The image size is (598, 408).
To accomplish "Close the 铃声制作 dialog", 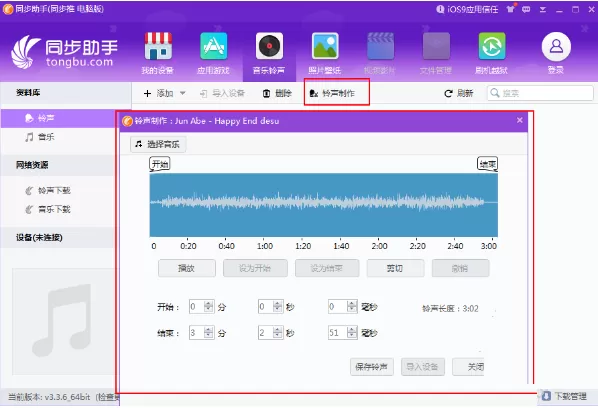I will click(x=519, y=120).
